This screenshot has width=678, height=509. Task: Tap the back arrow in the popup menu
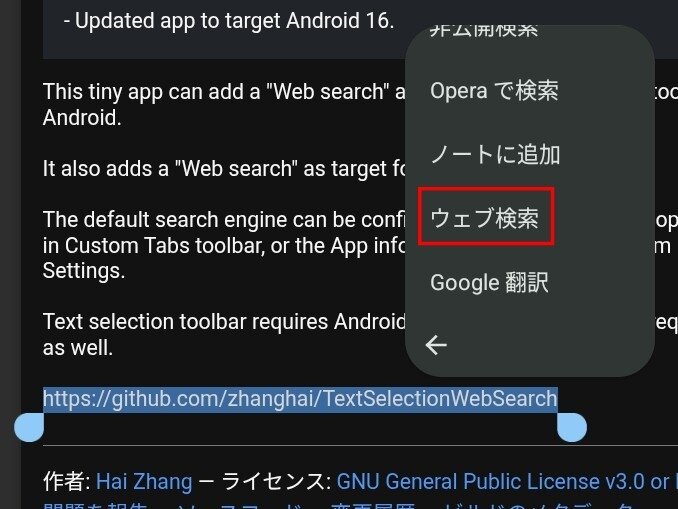pos(436,345)
